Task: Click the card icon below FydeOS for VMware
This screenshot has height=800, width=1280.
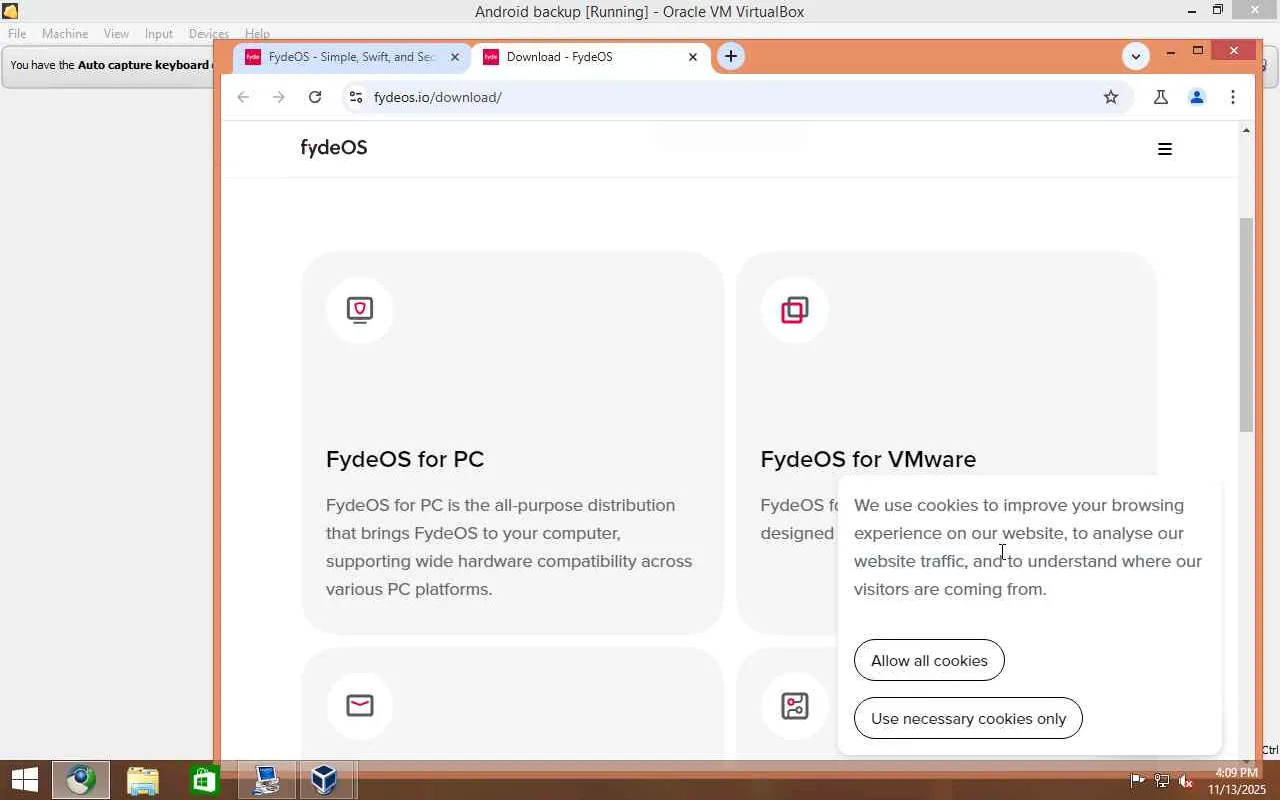Action: pos(795,706)
